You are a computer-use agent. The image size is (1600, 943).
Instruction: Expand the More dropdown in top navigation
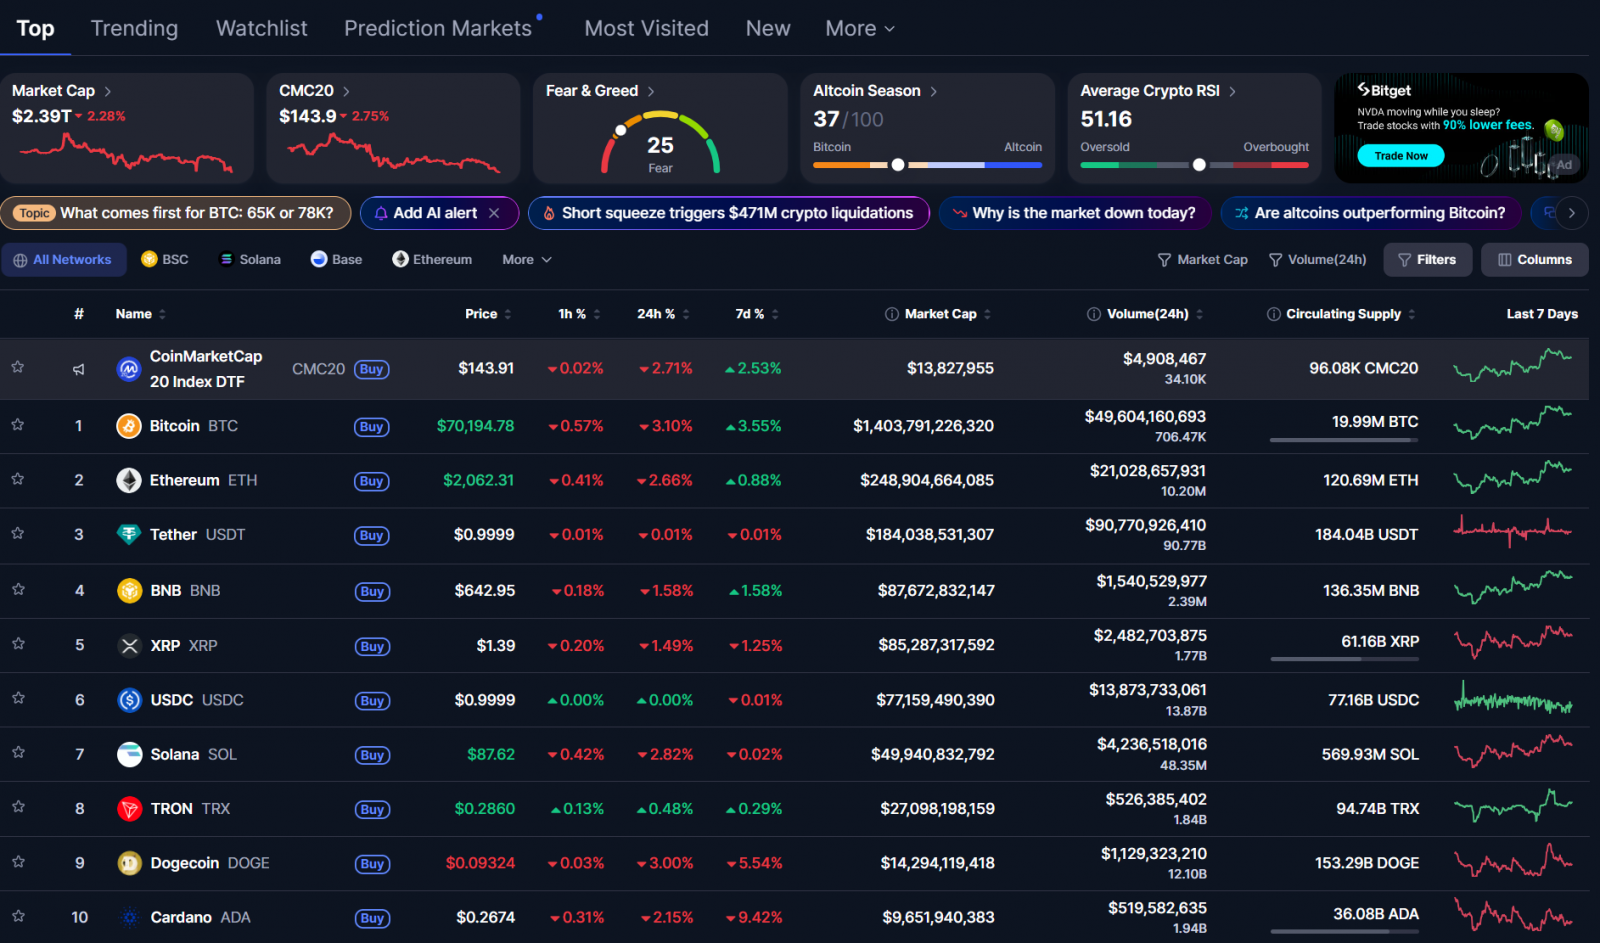coord(859,29)
